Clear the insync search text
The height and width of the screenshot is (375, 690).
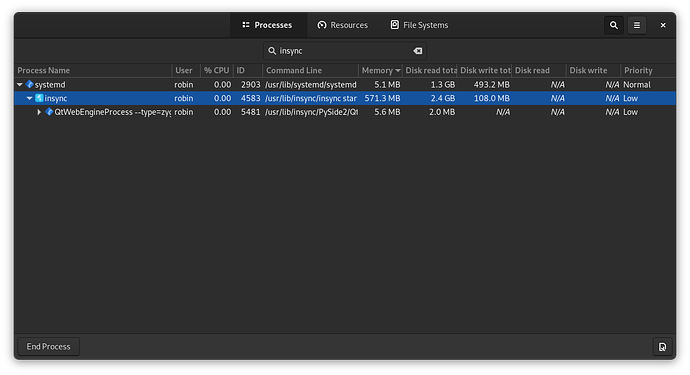tap(418, 51)
